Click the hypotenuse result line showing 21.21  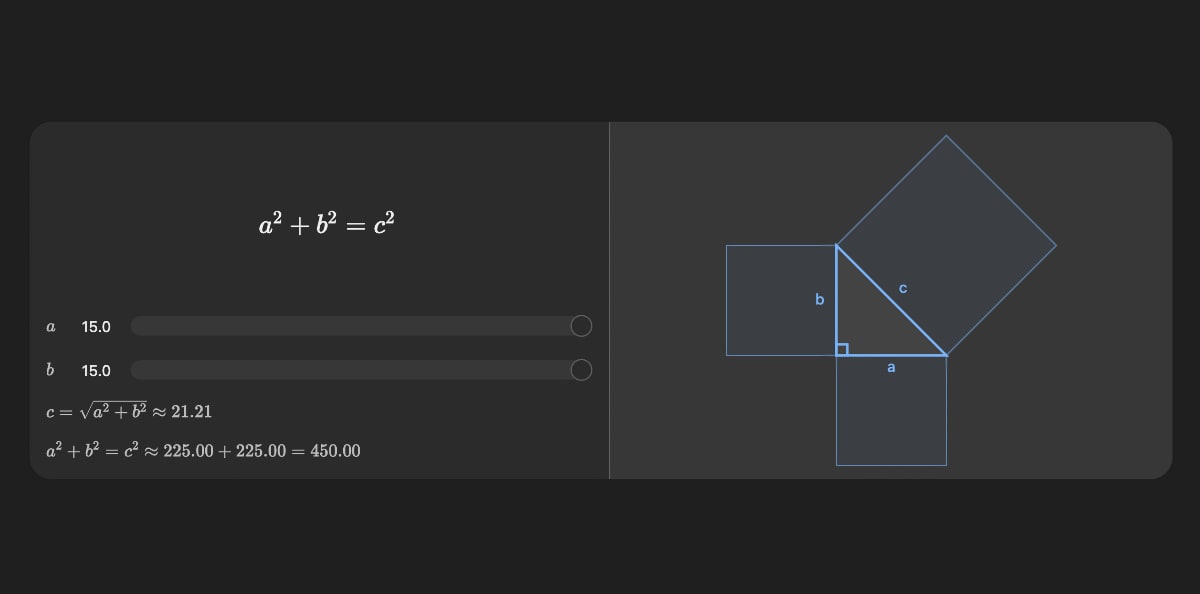129,411
